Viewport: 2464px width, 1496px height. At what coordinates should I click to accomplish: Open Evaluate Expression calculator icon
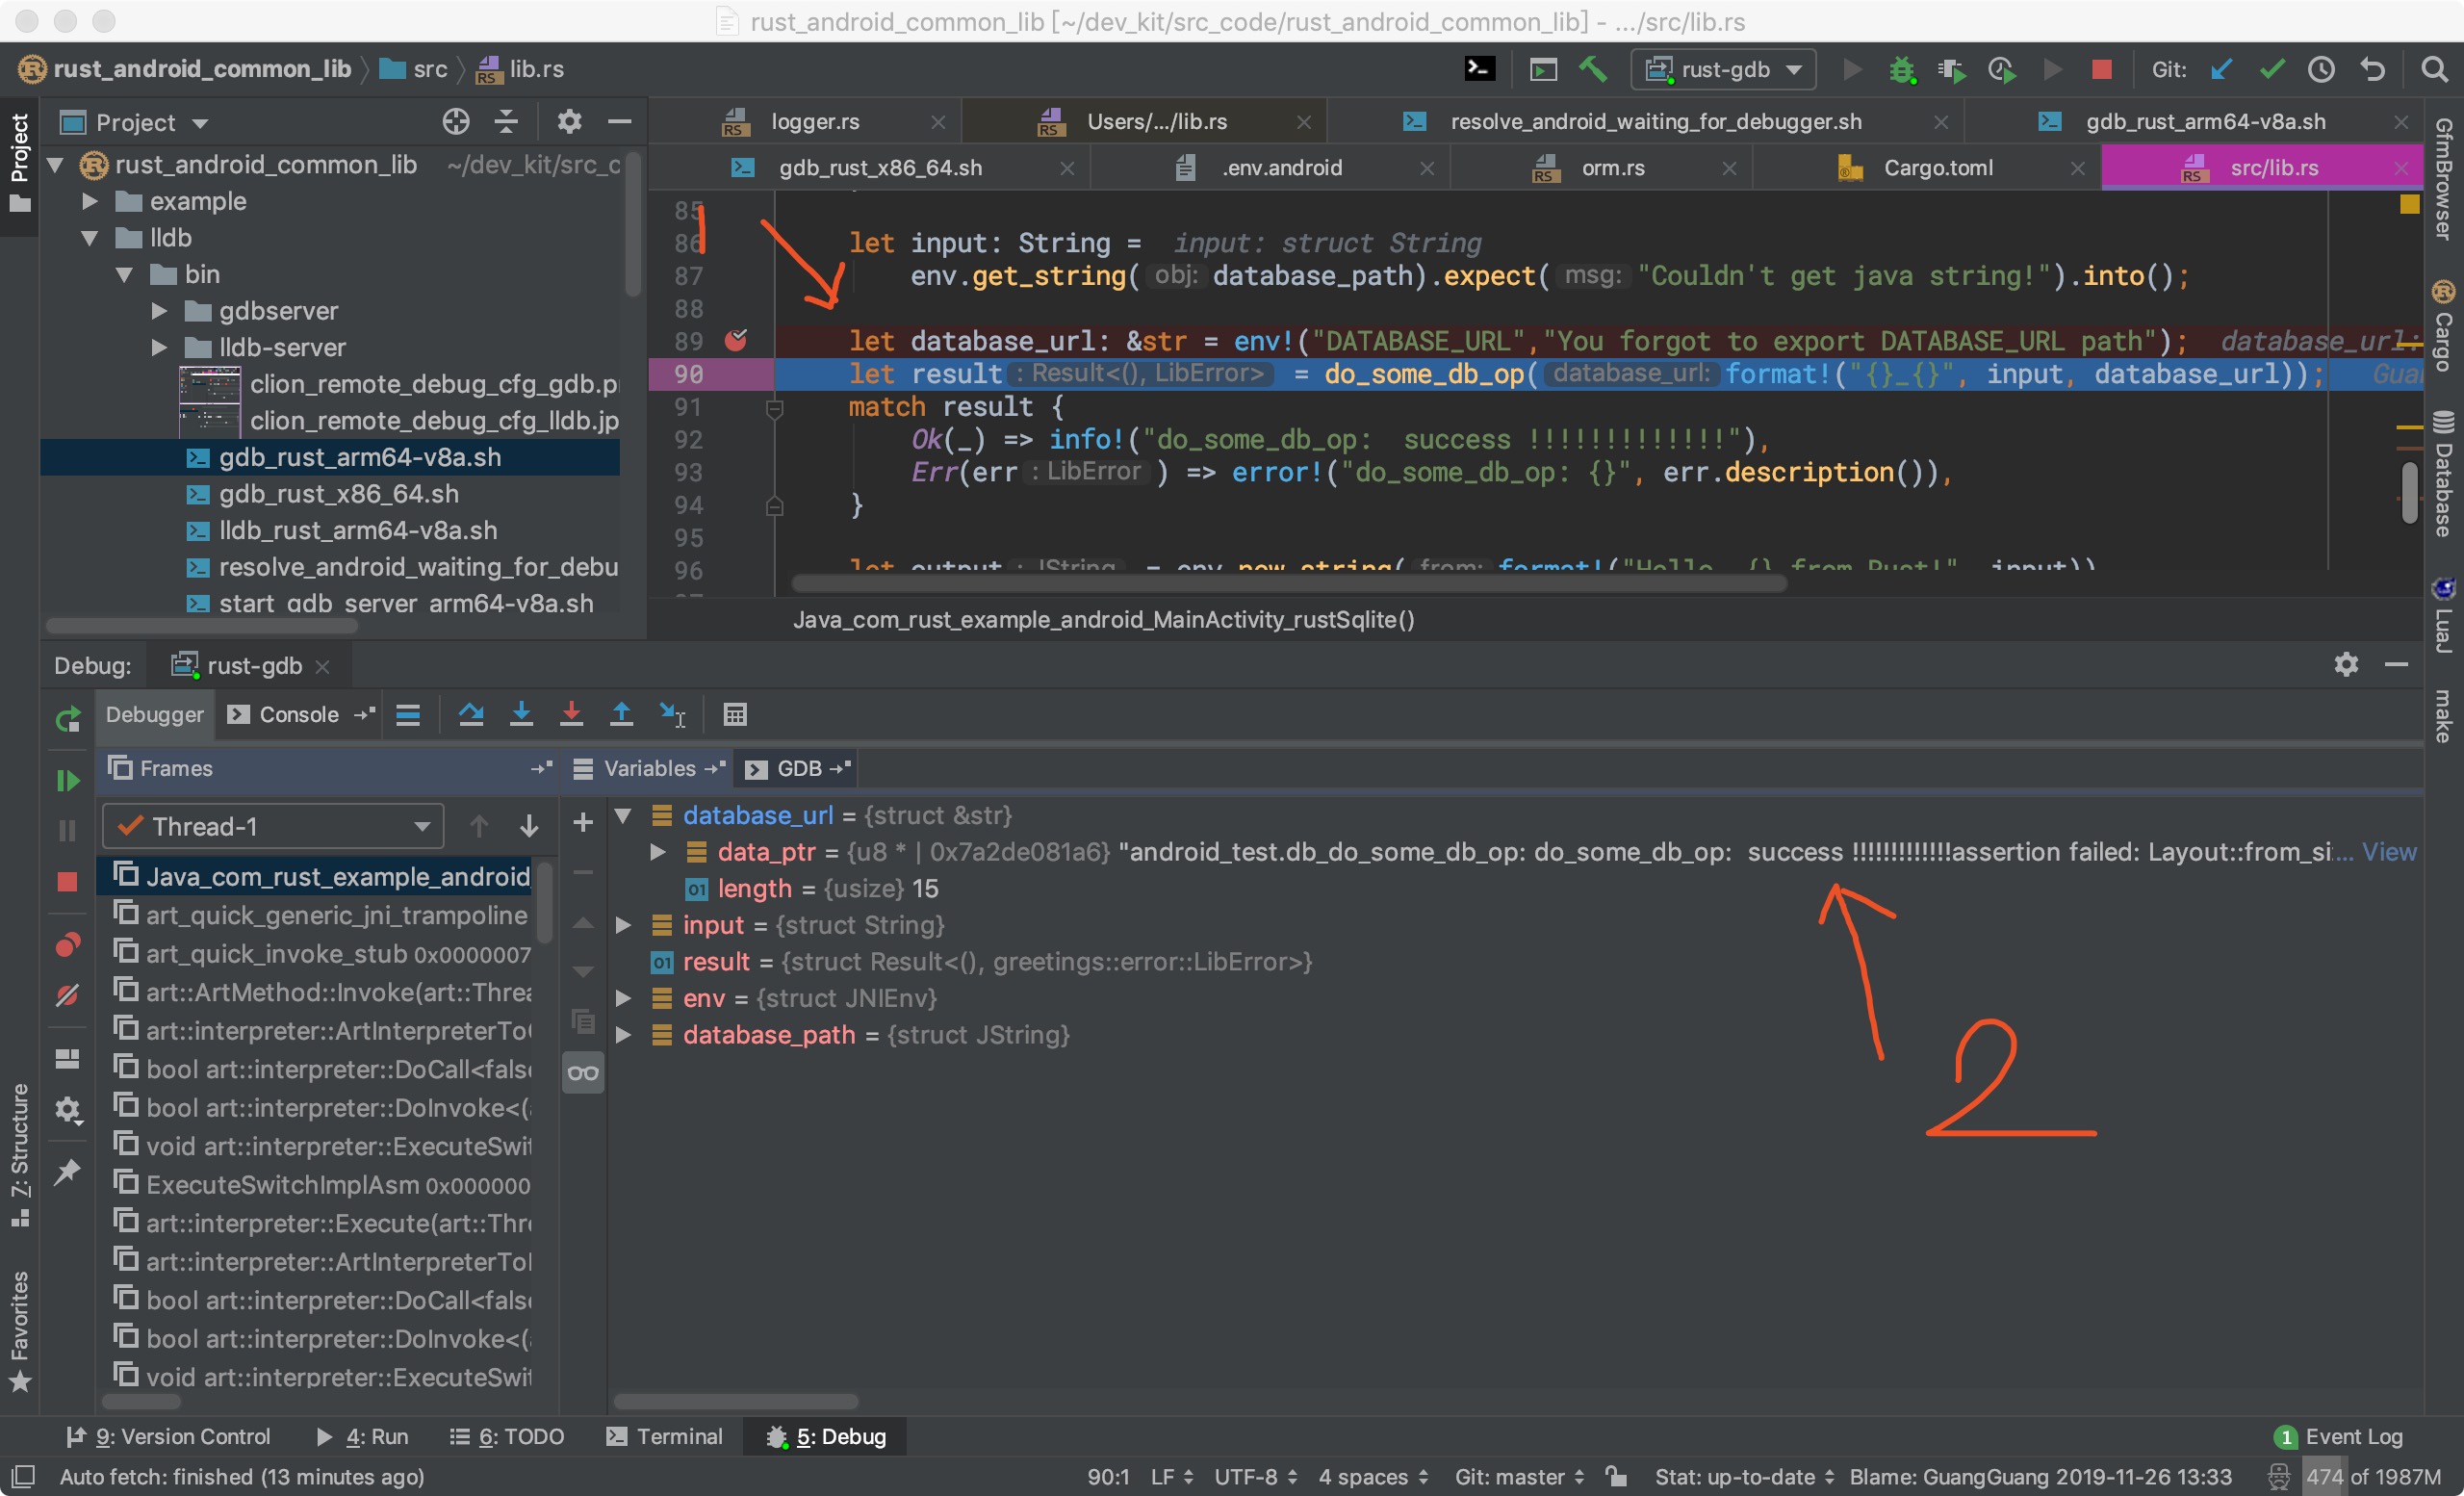[x=735, y=714]
